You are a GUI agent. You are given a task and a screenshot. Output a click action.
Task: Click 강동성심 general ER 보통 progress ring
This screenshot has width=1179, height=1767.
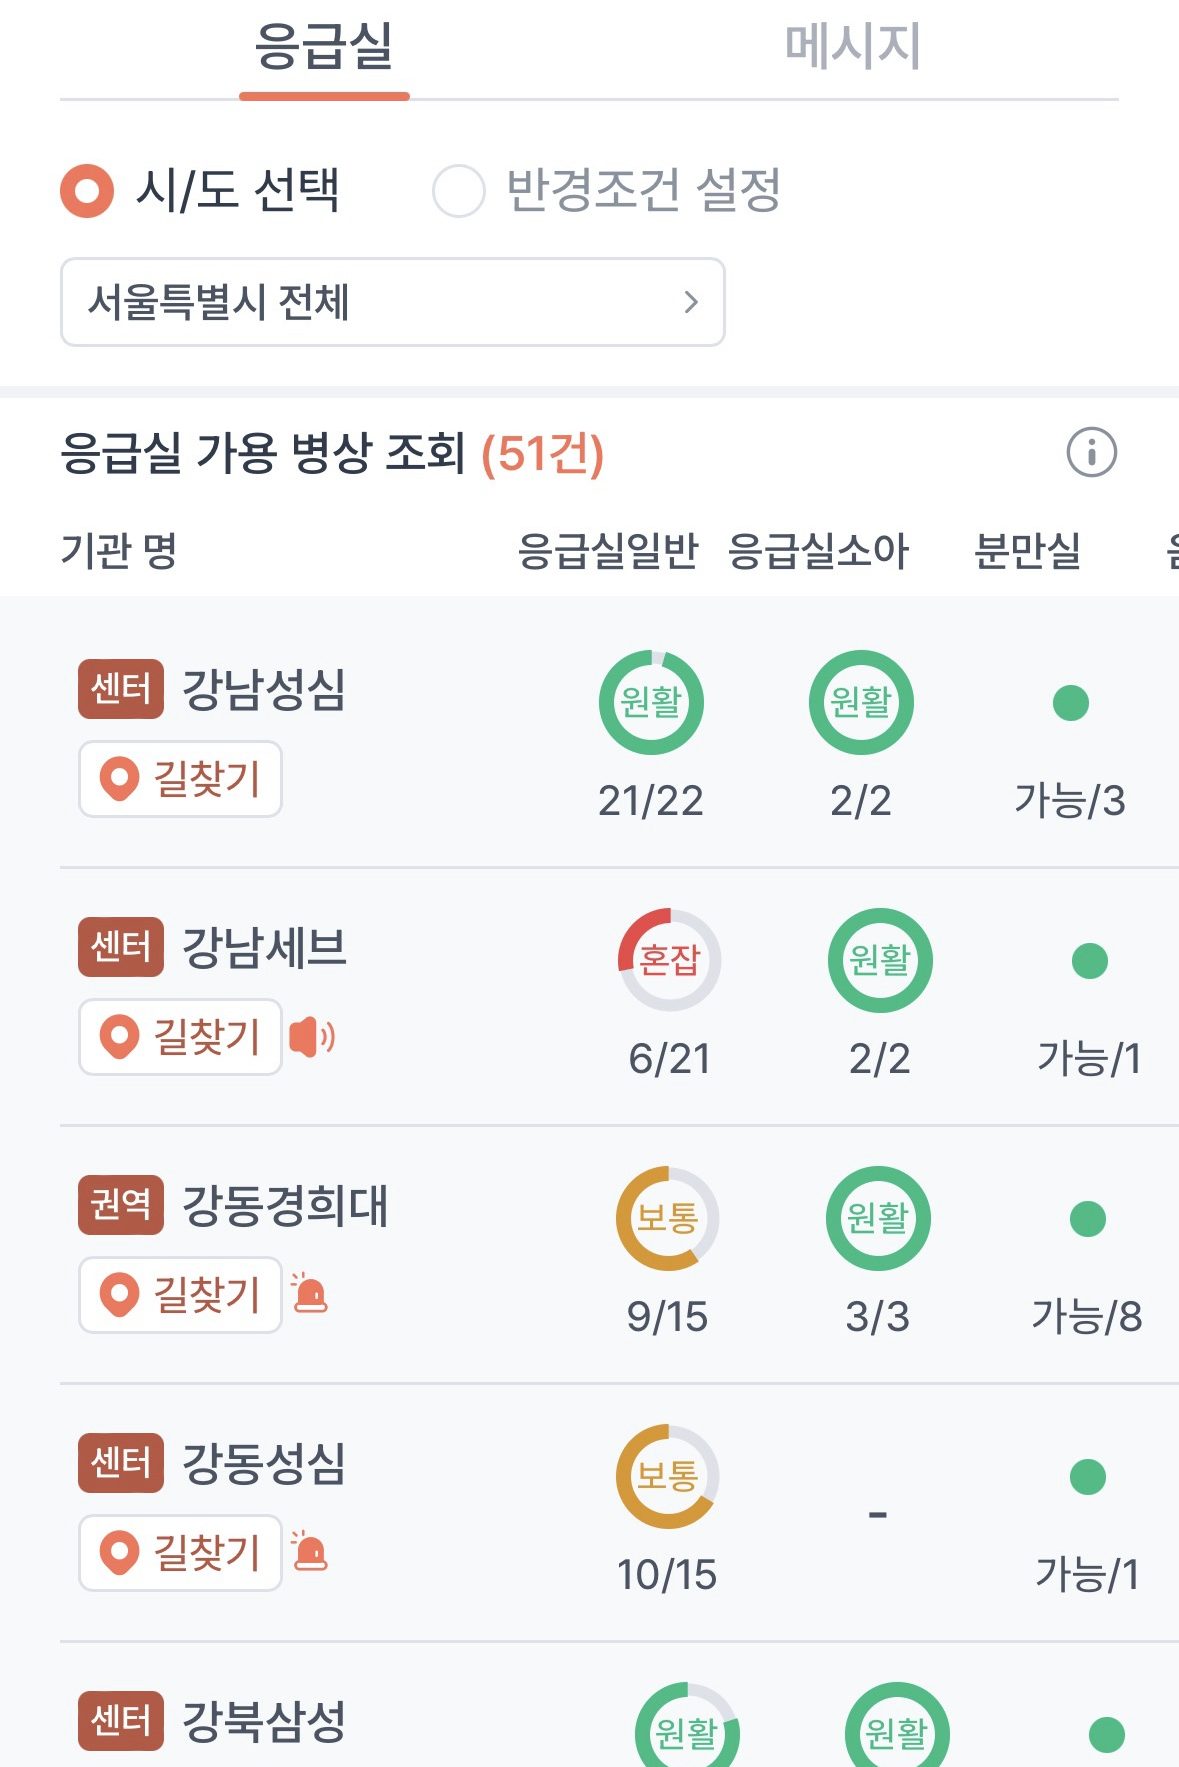(667, 1476)
